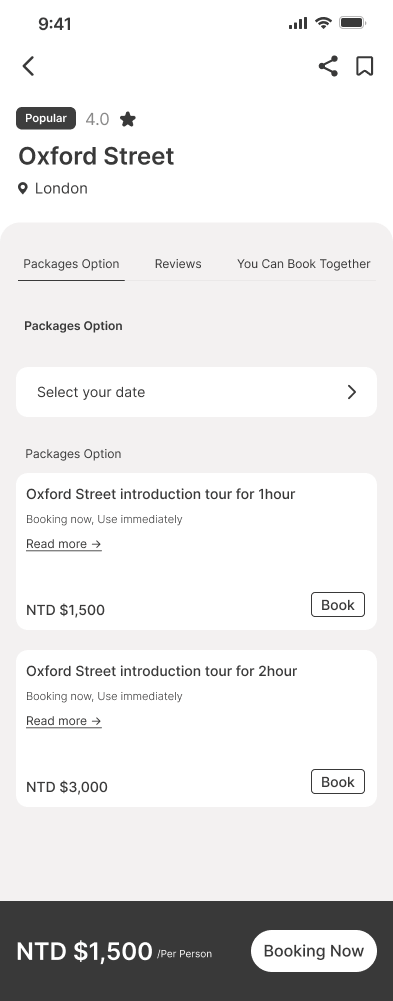This screenshot has width=393, height=1001.
Task: Tap the London location pin icon
Action: [22, 188]
